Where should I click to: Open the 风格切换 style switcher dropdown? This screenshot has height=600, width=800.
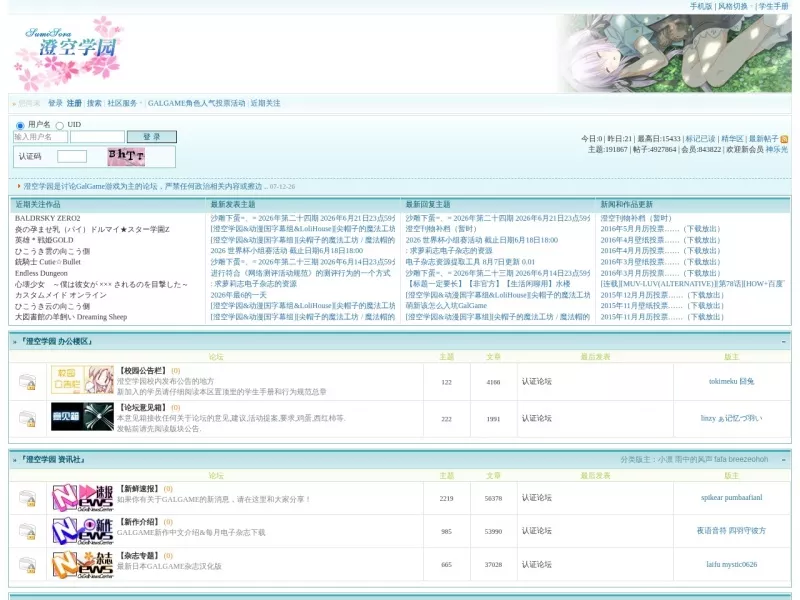tap(735, 6)
